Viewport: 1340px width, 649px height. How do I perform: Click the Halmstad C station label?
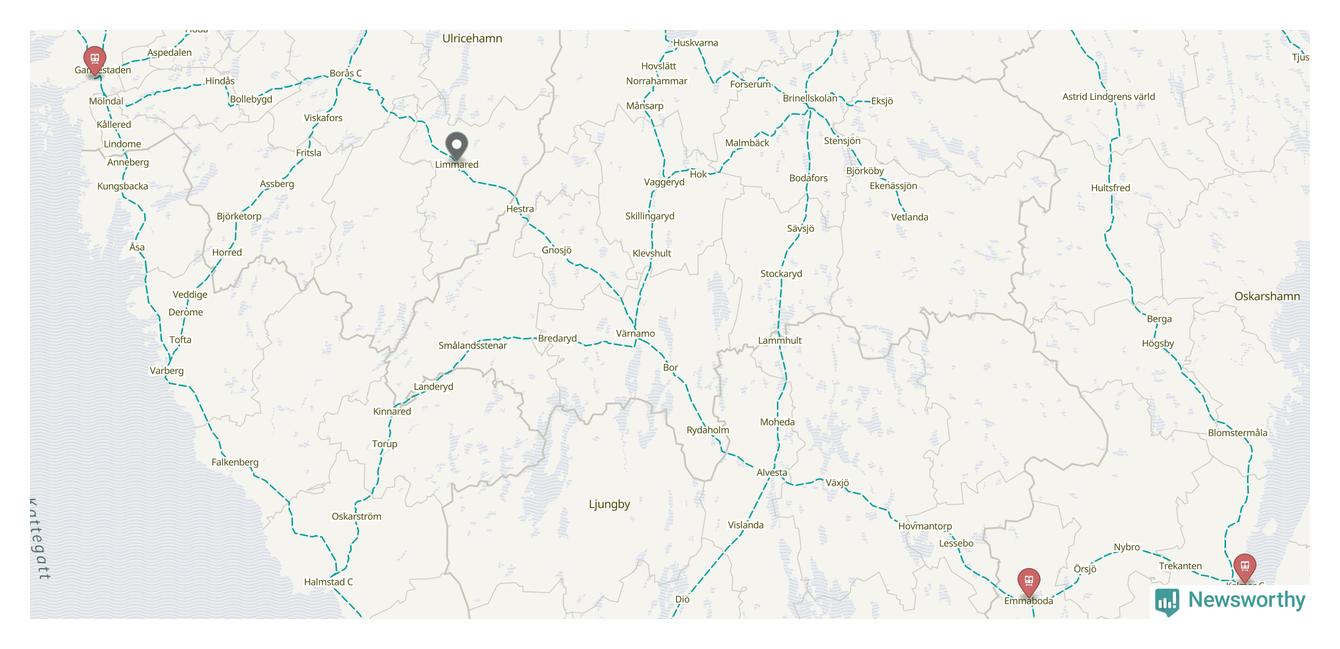[x=328, y=582]
